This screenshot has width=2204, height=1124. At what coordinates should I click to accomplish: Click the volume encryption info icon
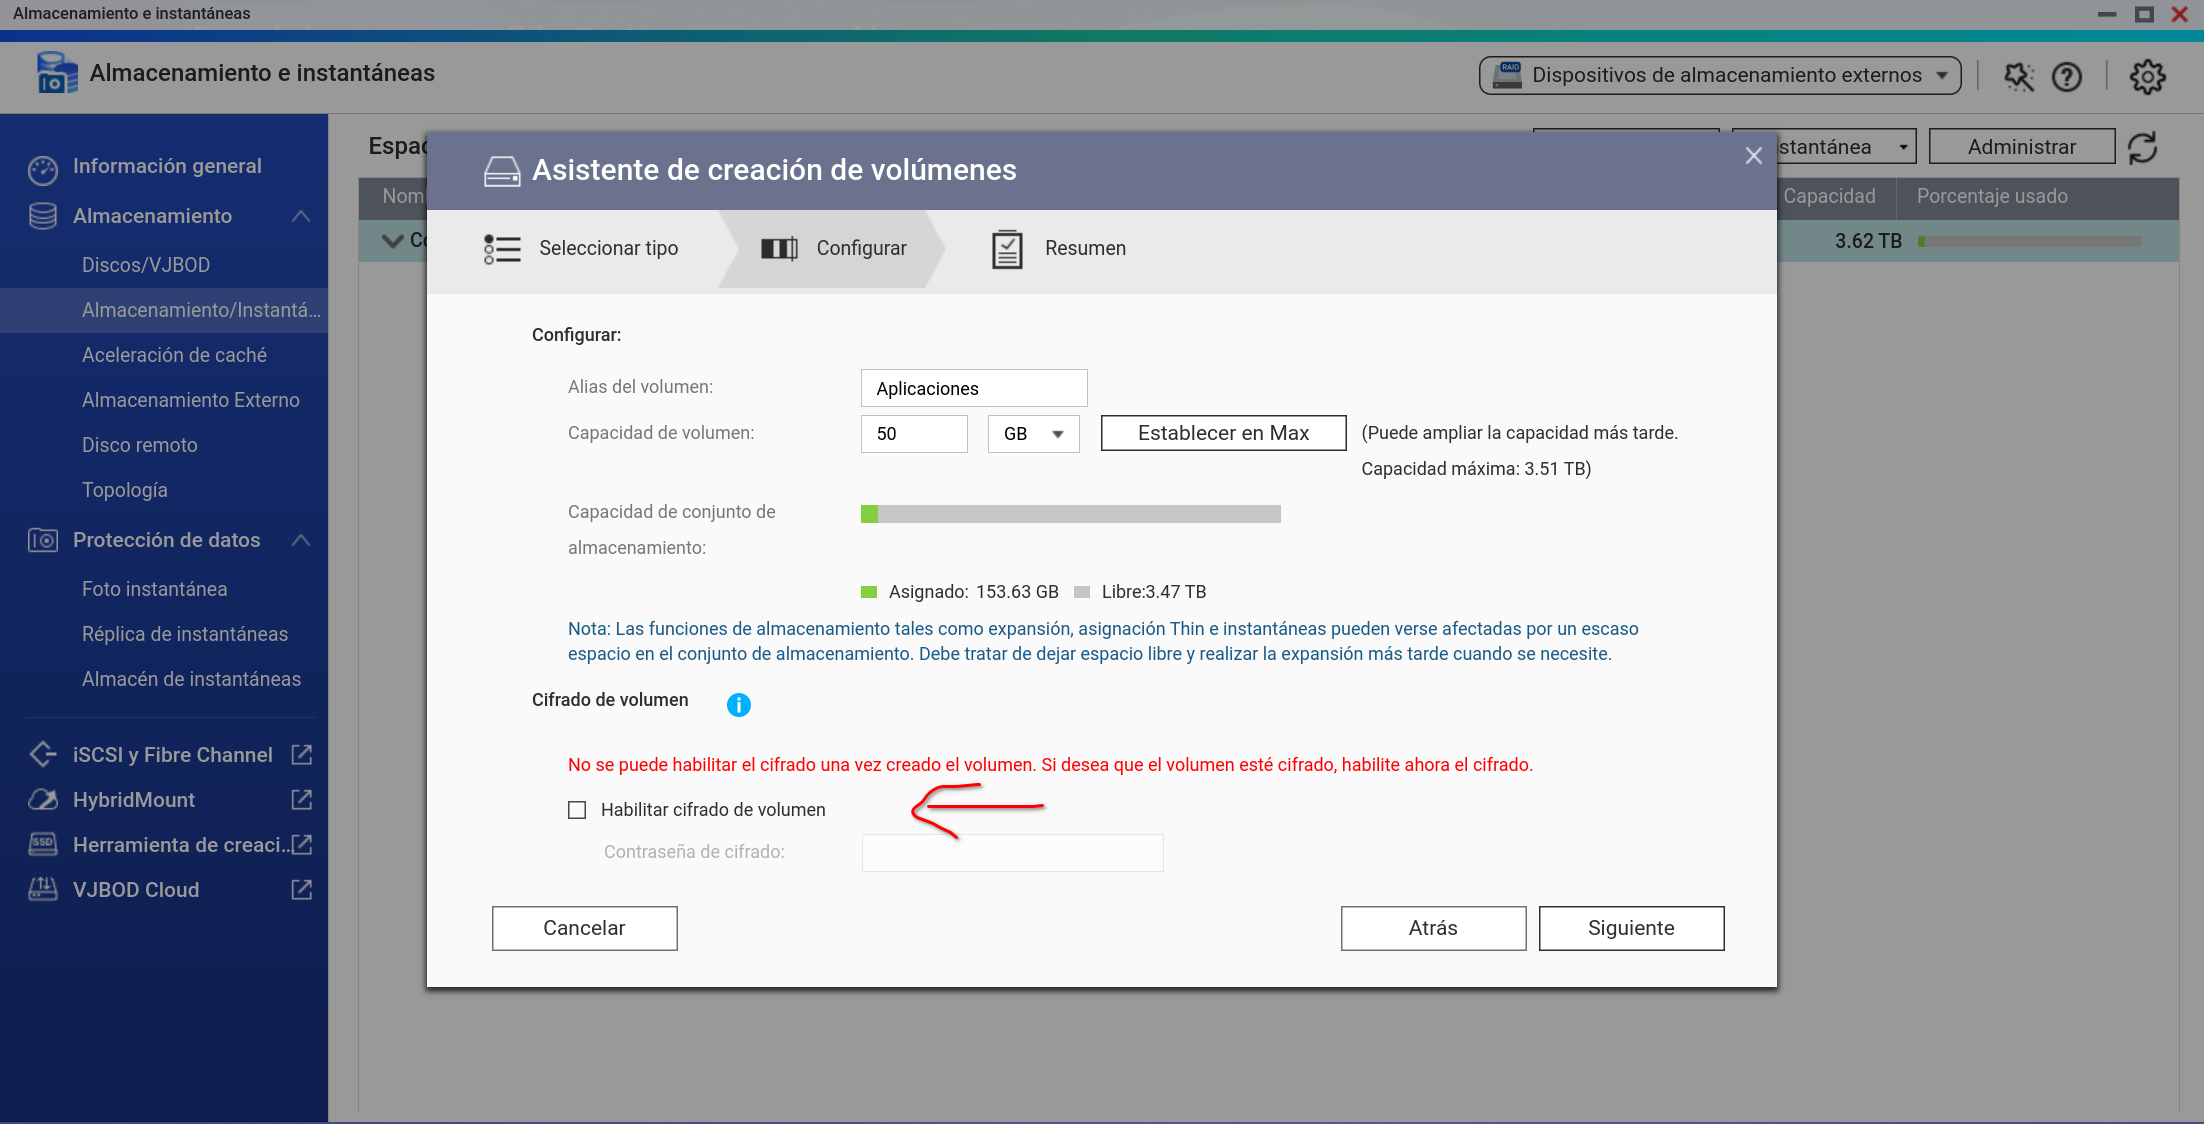coord(738,705)
